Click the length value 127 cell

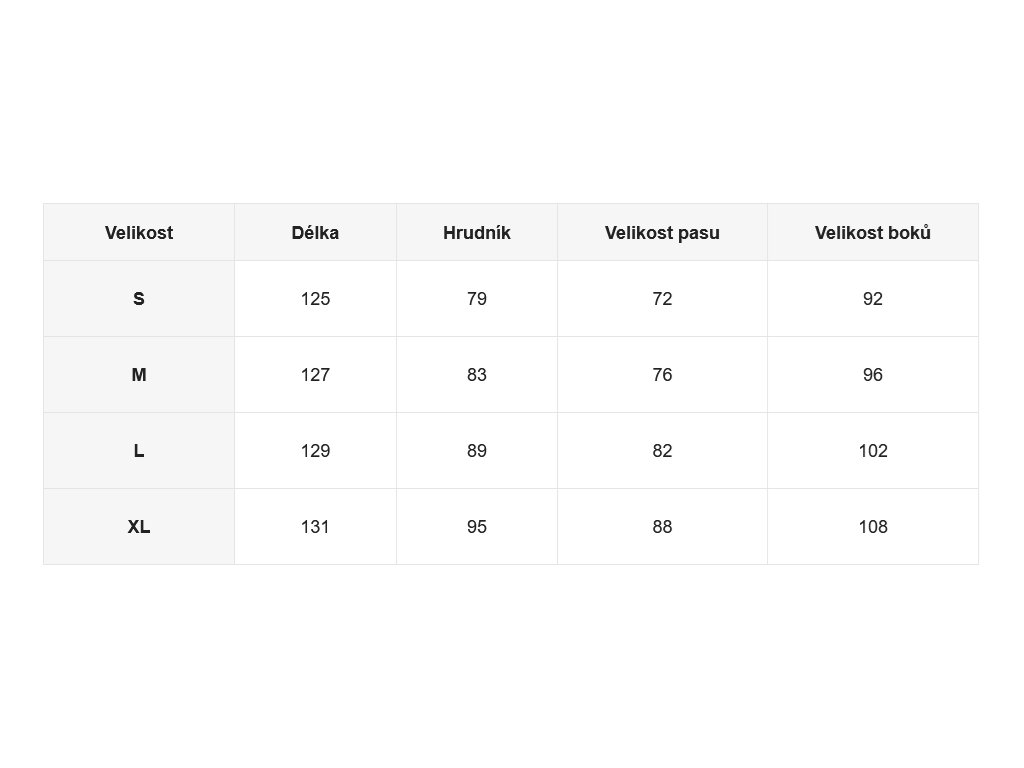click(x=315, y=375)
